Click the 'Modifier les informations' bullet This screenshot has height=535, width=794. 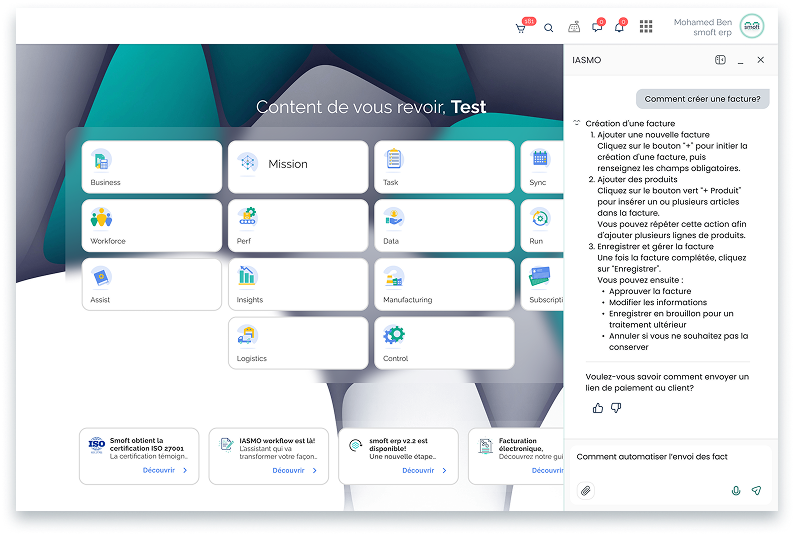point(658,302)
